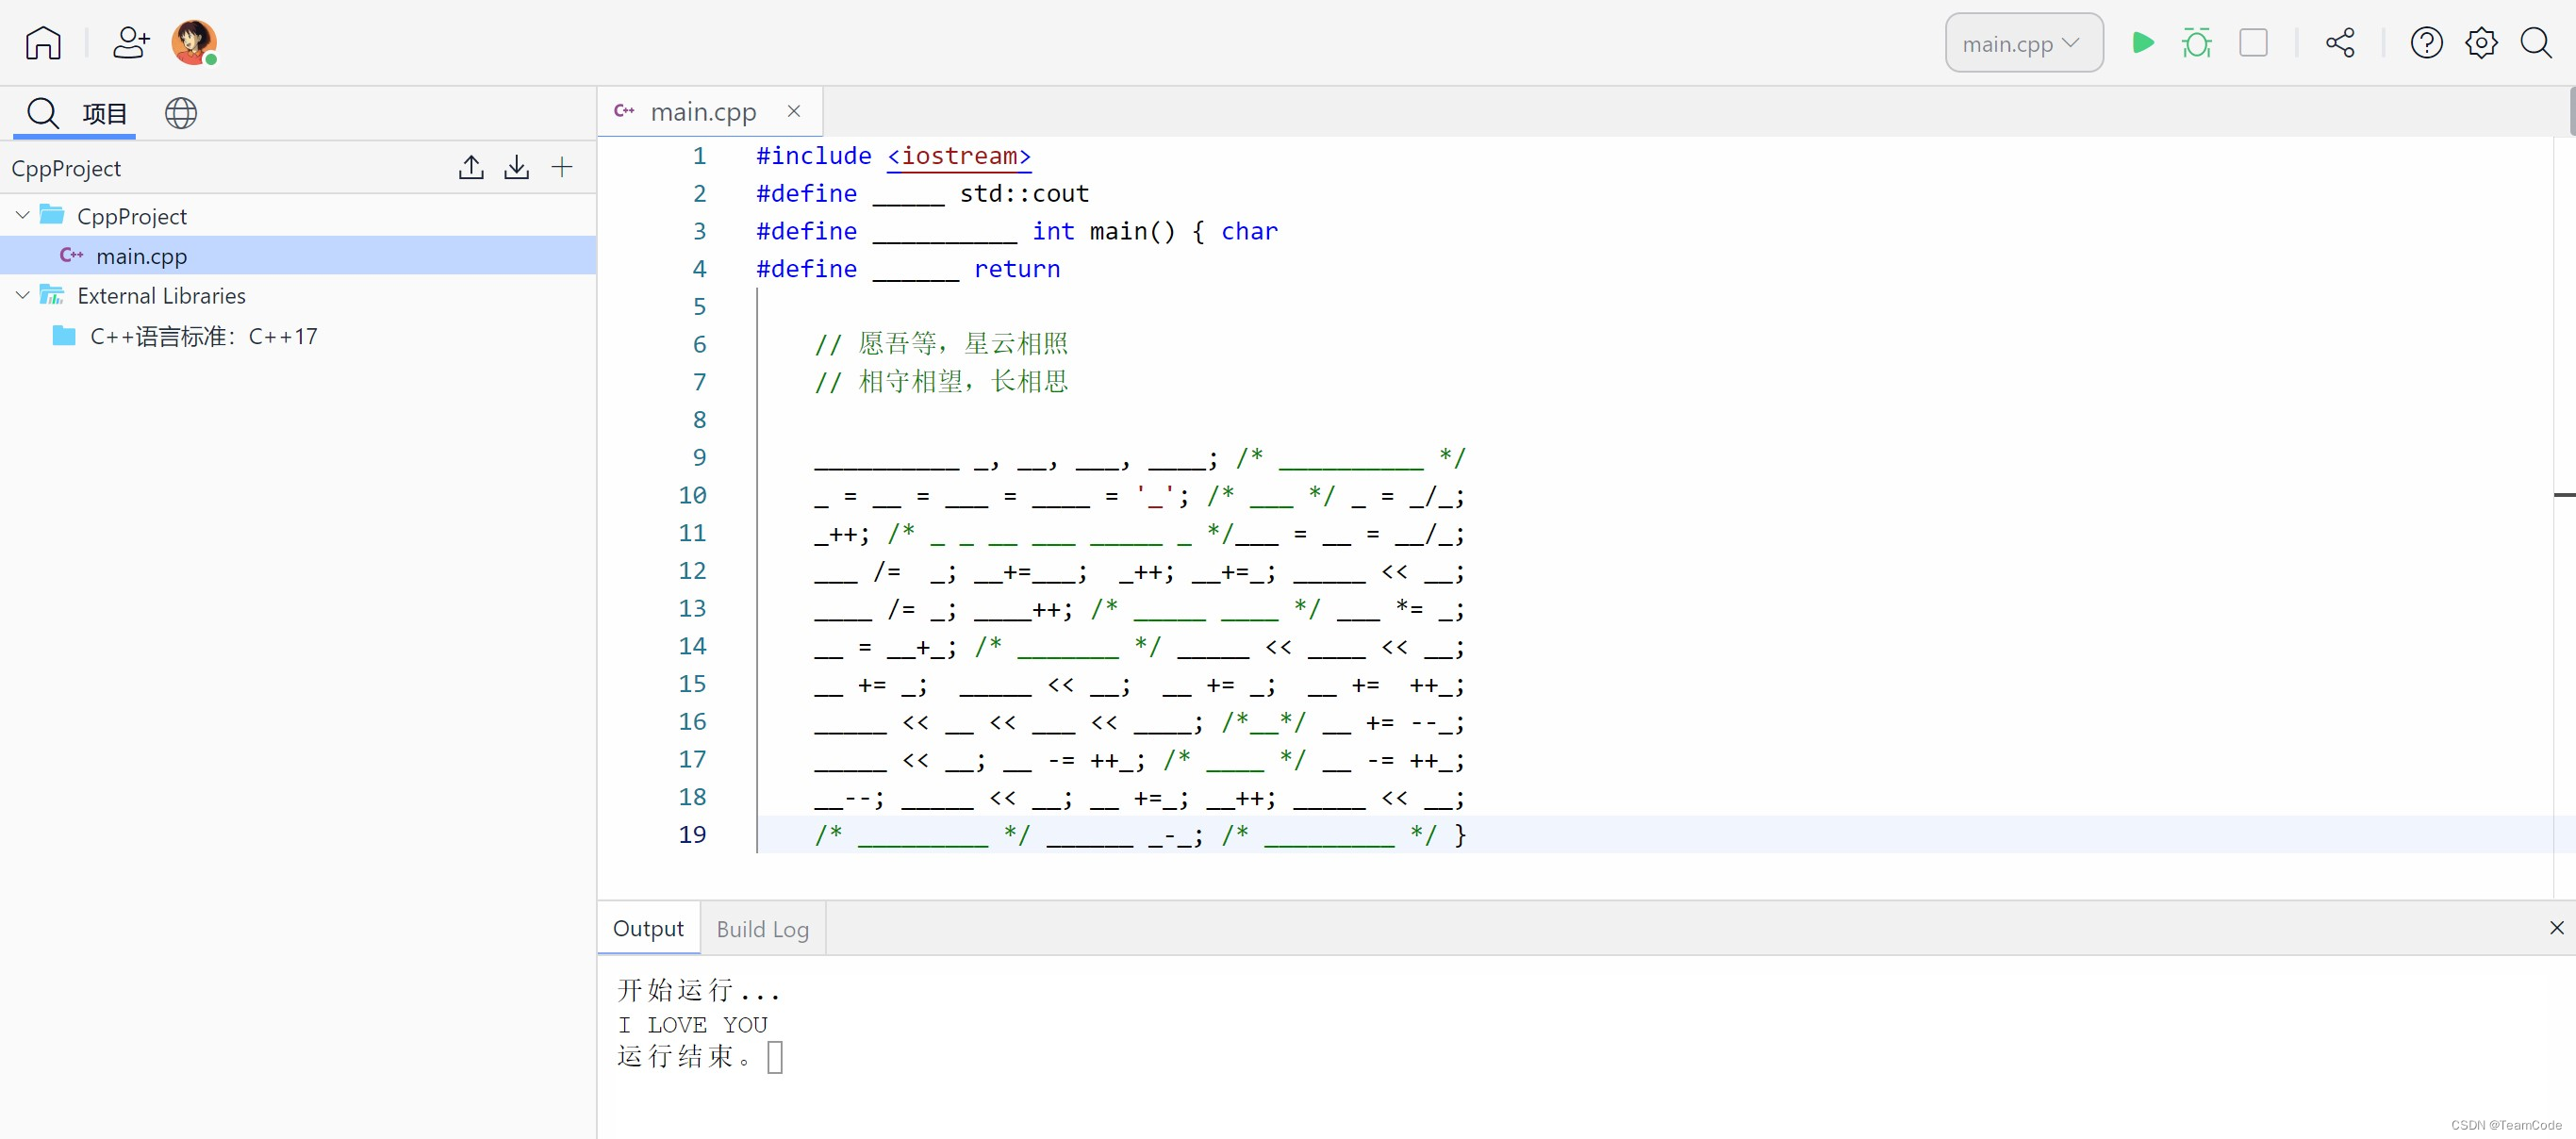2576x1139 pixels.
Task: Switch to the Build Log tab
Action: point(762,929)
